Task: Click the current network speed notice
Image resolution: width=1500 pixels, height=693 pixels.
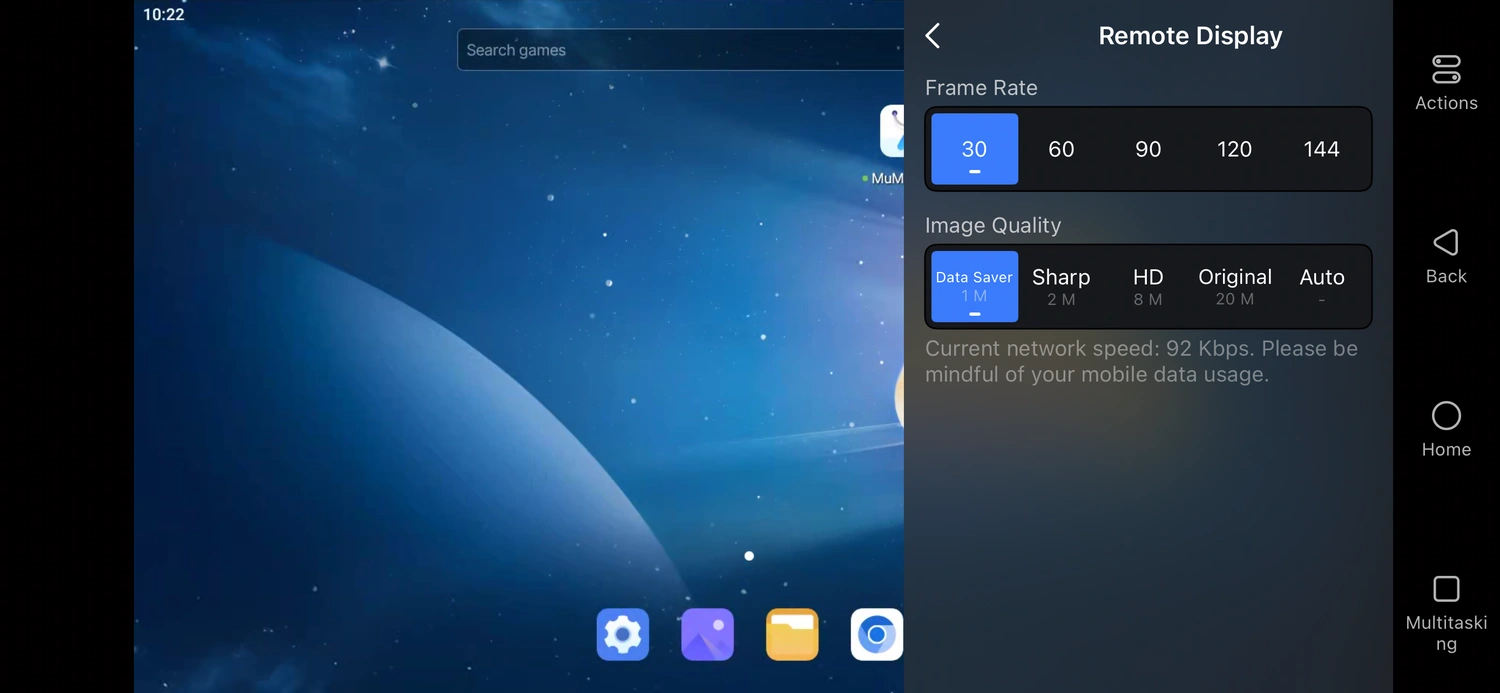Action: [1141, 362]
